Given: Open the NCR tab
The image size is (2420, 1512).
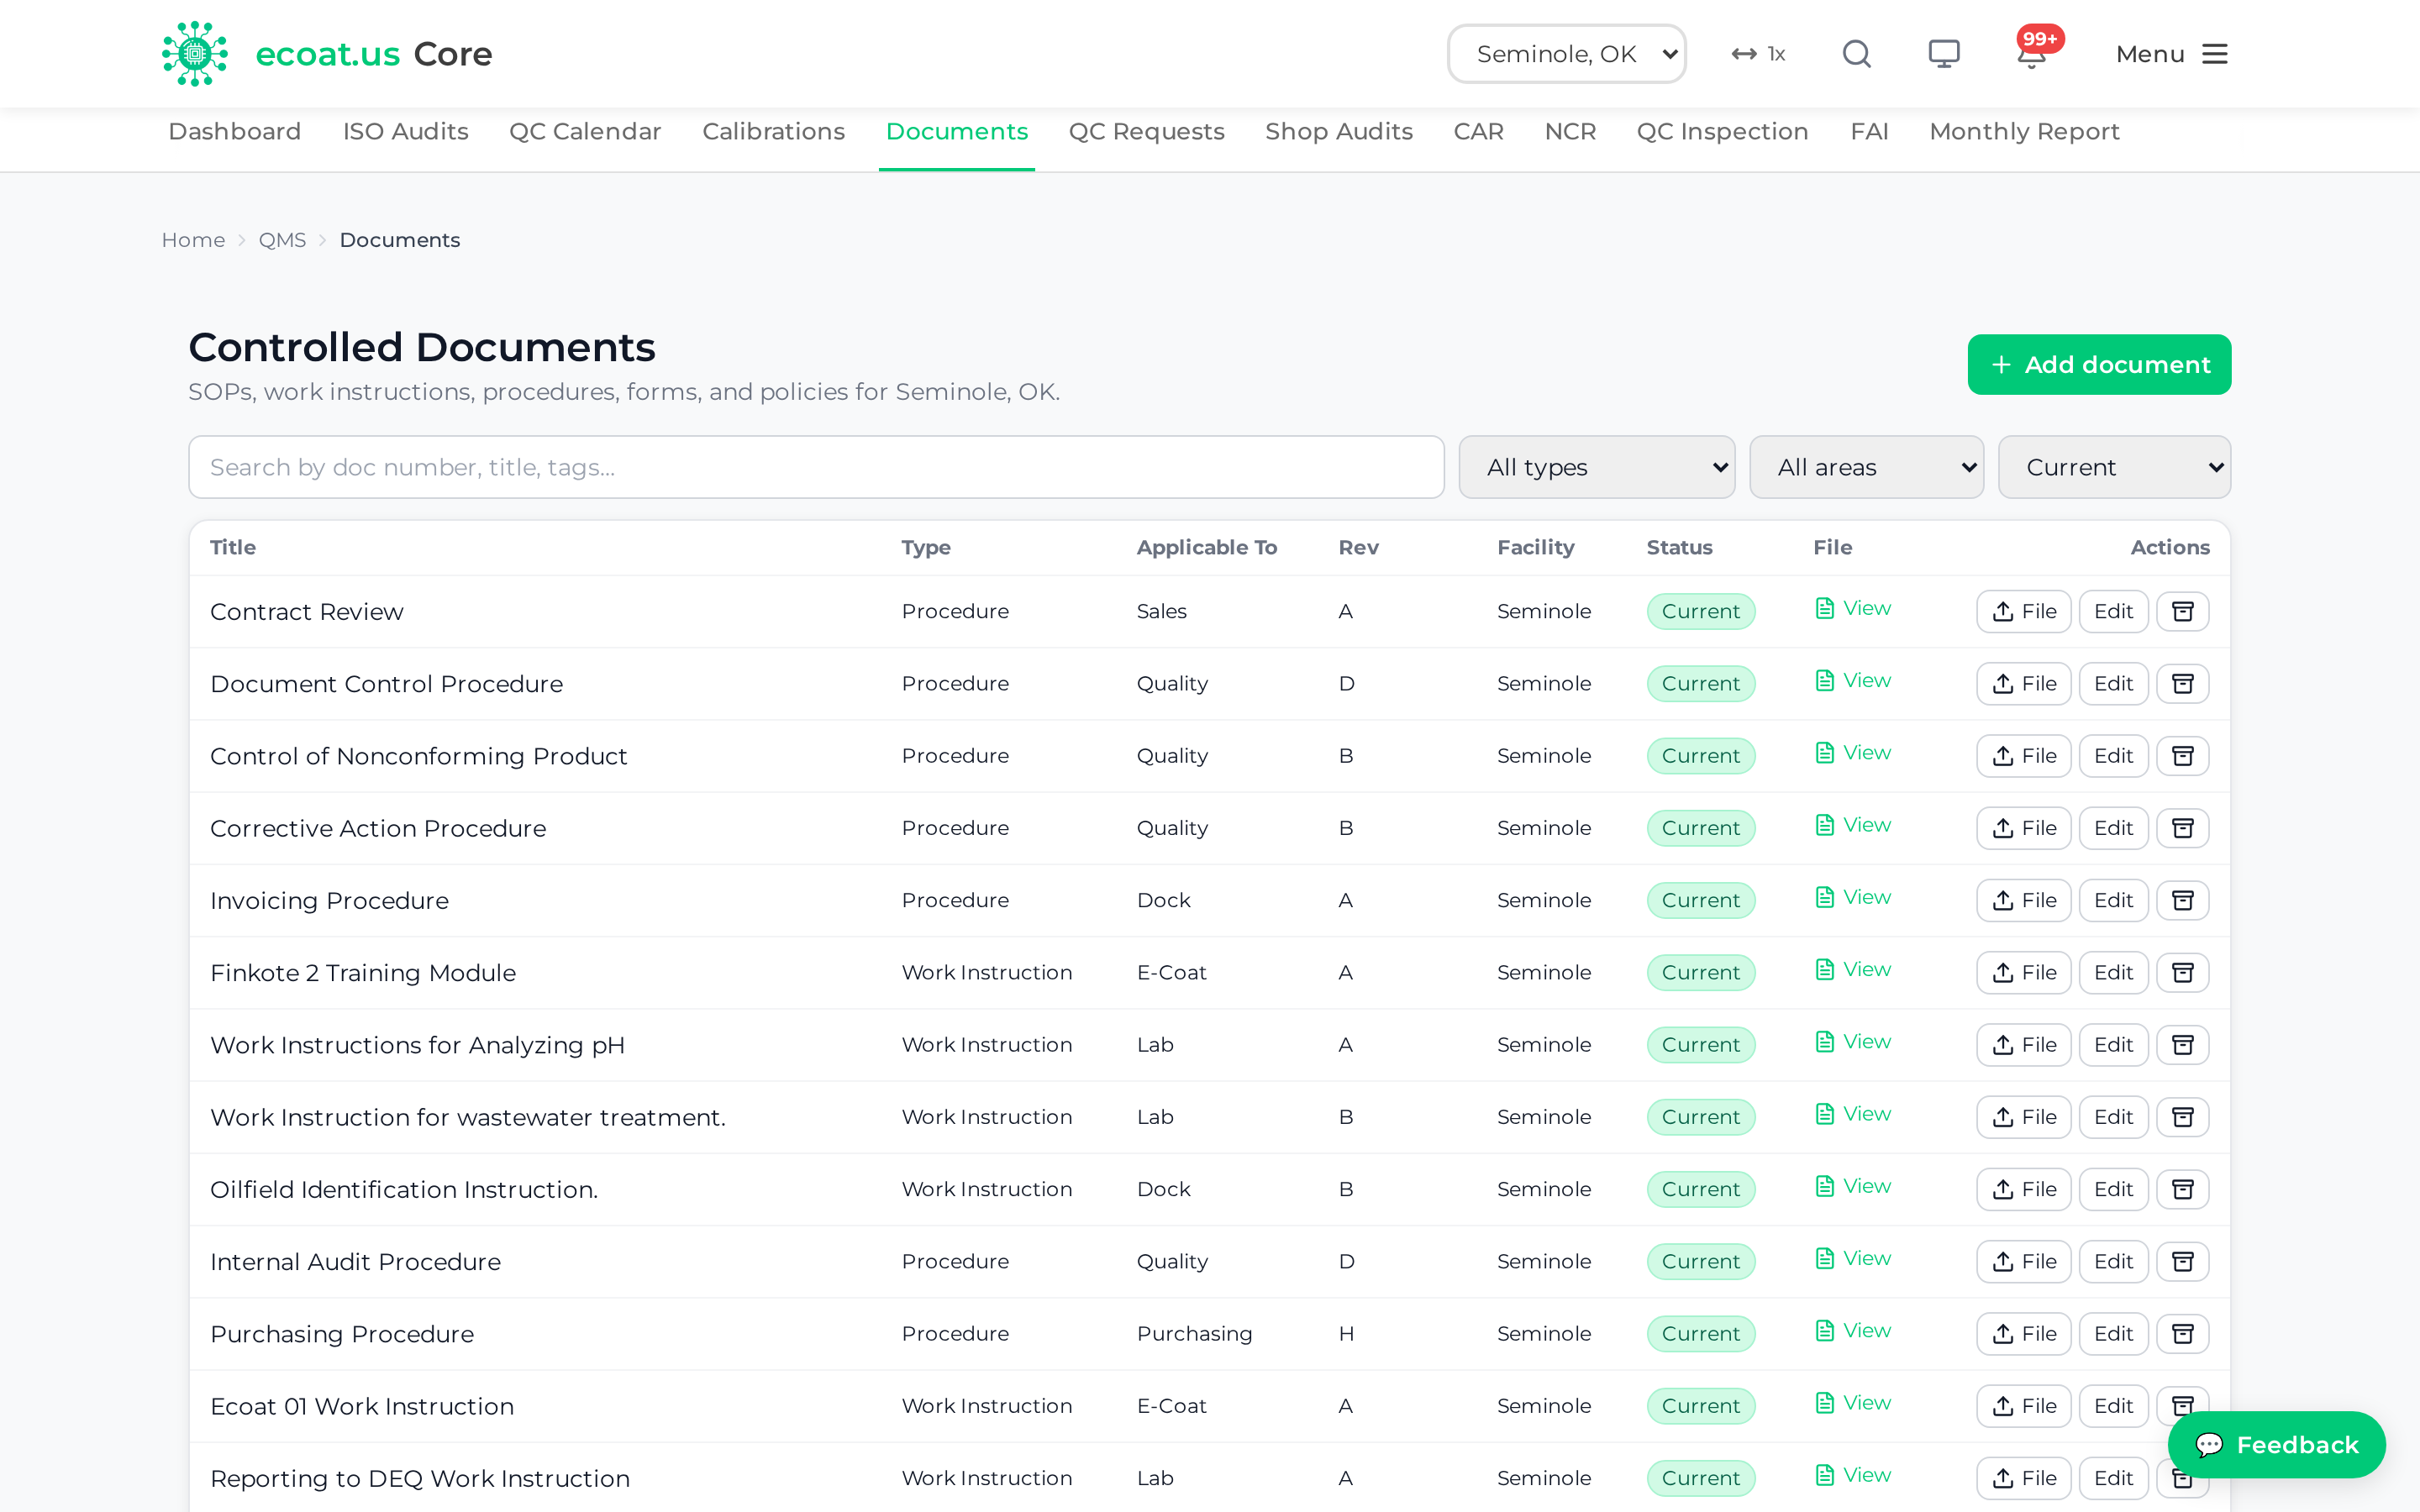Looking at the screenshot, I should pos(1570,132).
